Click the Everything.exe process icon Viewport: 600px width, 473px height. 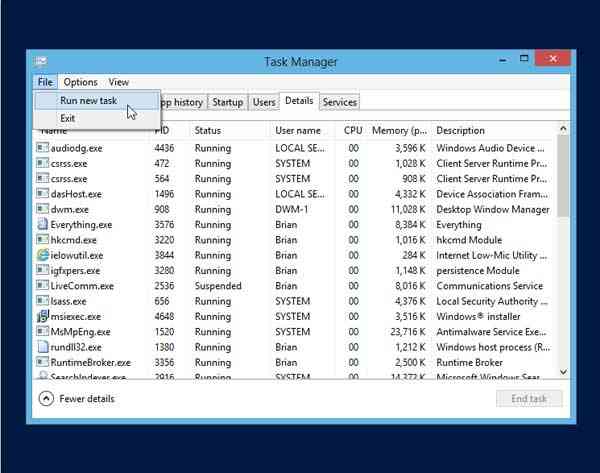click(x=42, y=225)
